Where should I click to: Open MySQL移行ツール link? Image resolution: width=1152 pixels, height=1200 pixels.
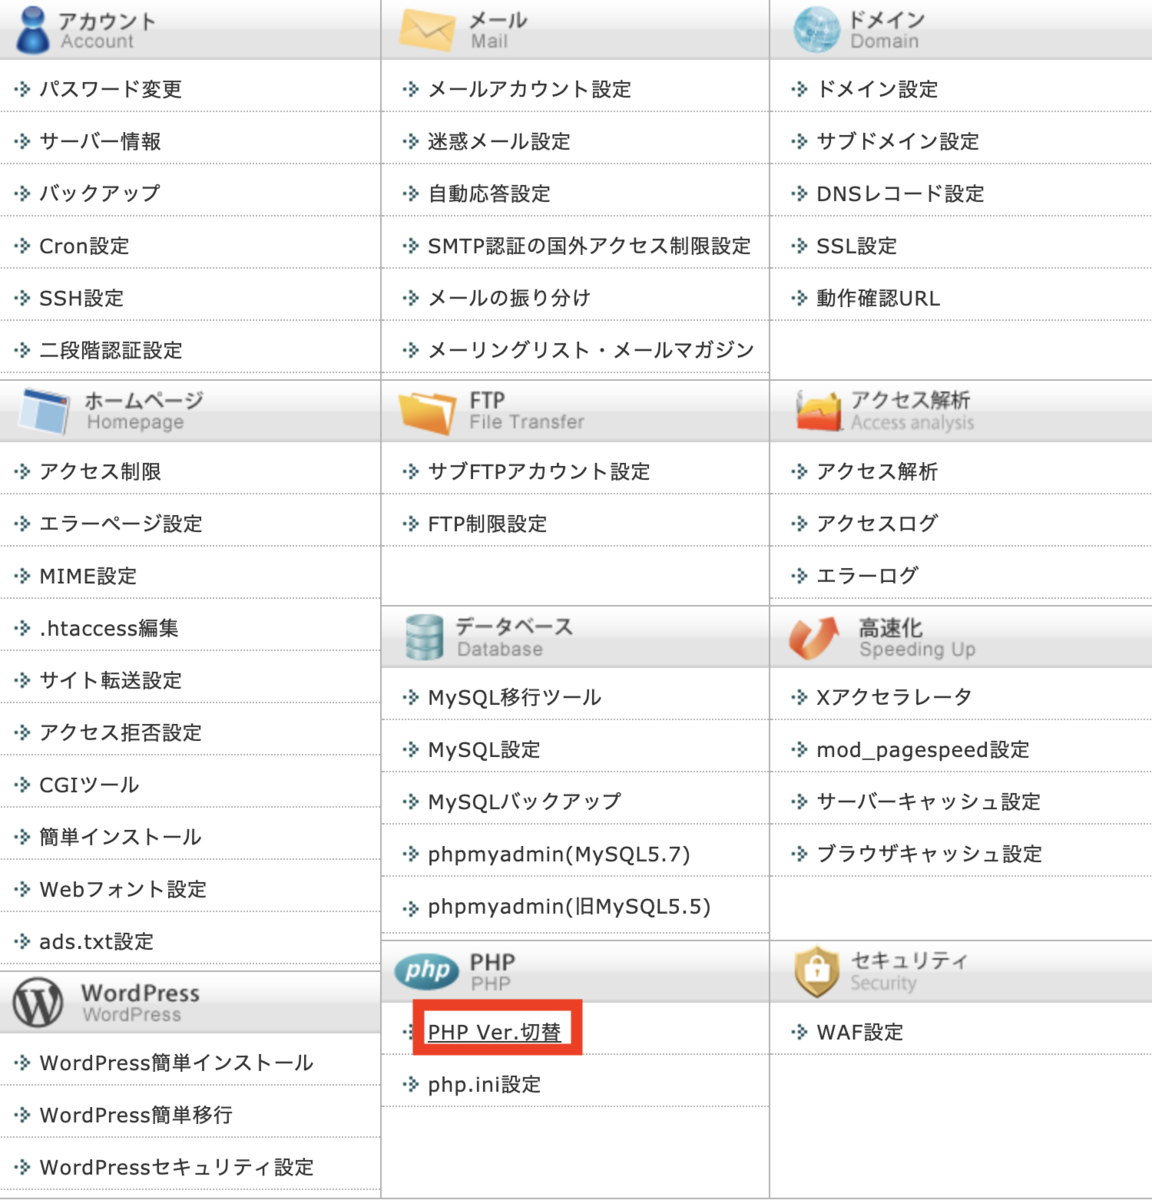pyautogui.click(x=514, y=697)
